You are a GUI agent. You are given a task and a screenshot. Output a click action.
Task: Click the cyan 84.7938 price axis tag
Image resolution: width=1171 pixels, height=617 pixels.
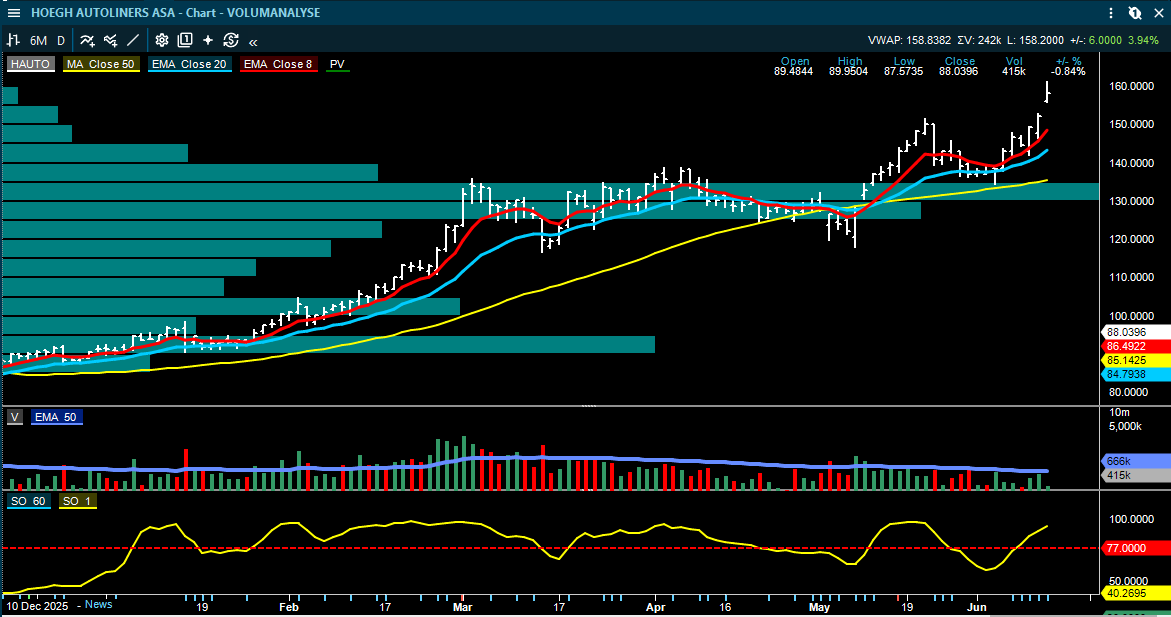click(1135, 374)
